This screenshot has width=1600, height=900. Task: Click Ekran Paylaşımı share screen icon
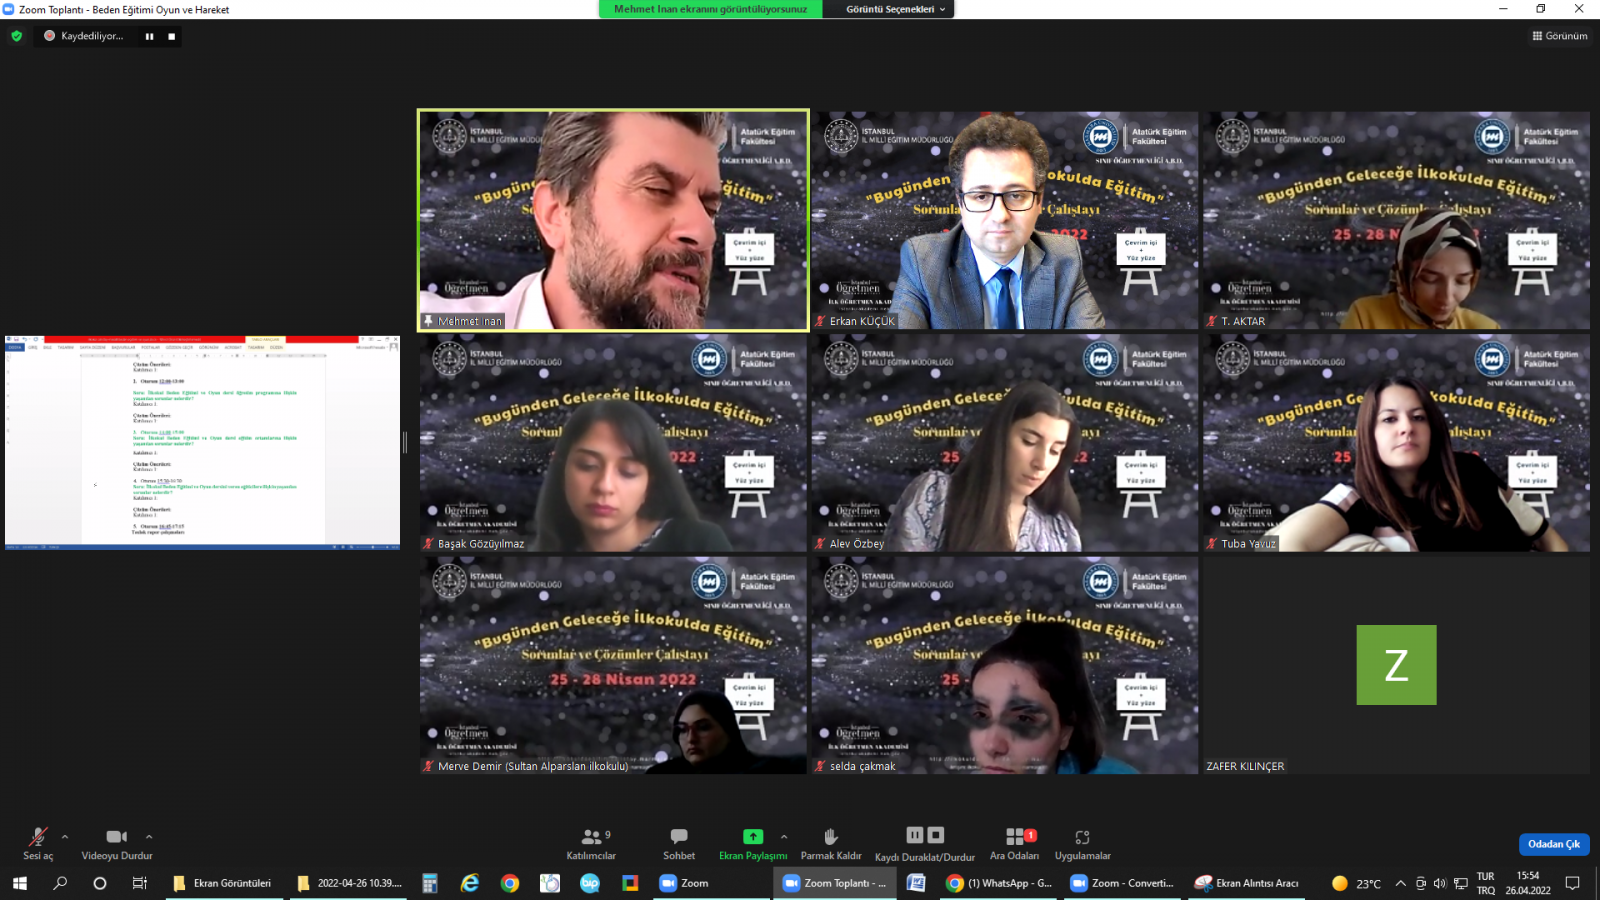(x=753, y=836)
